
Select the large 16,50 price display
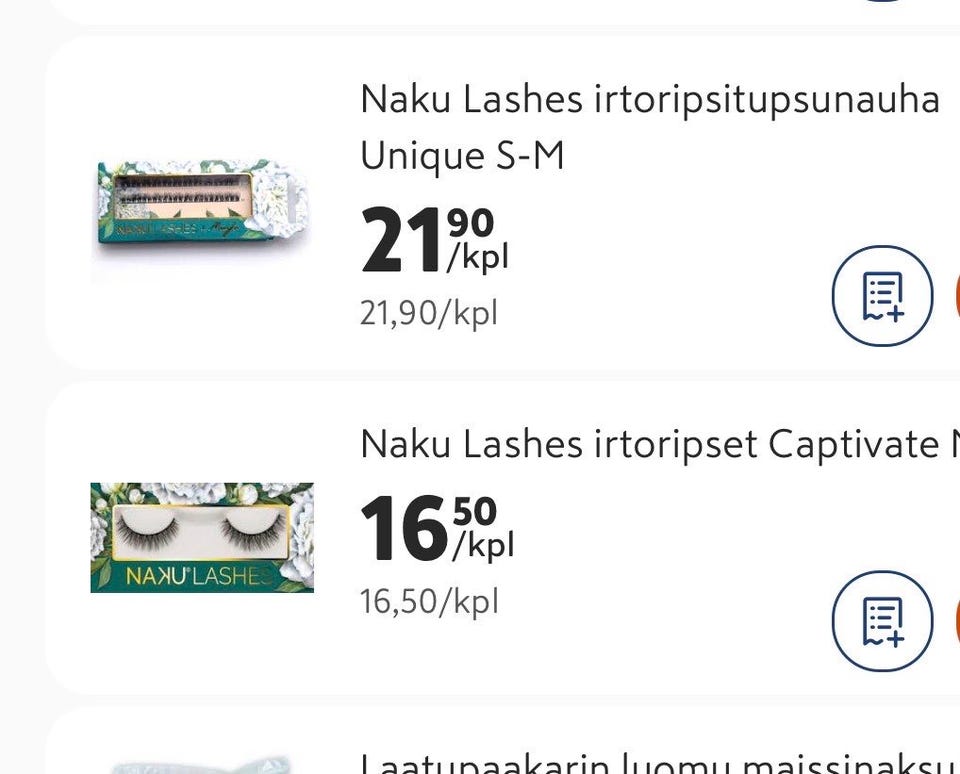pyautogui.click(x=437, y=528)
